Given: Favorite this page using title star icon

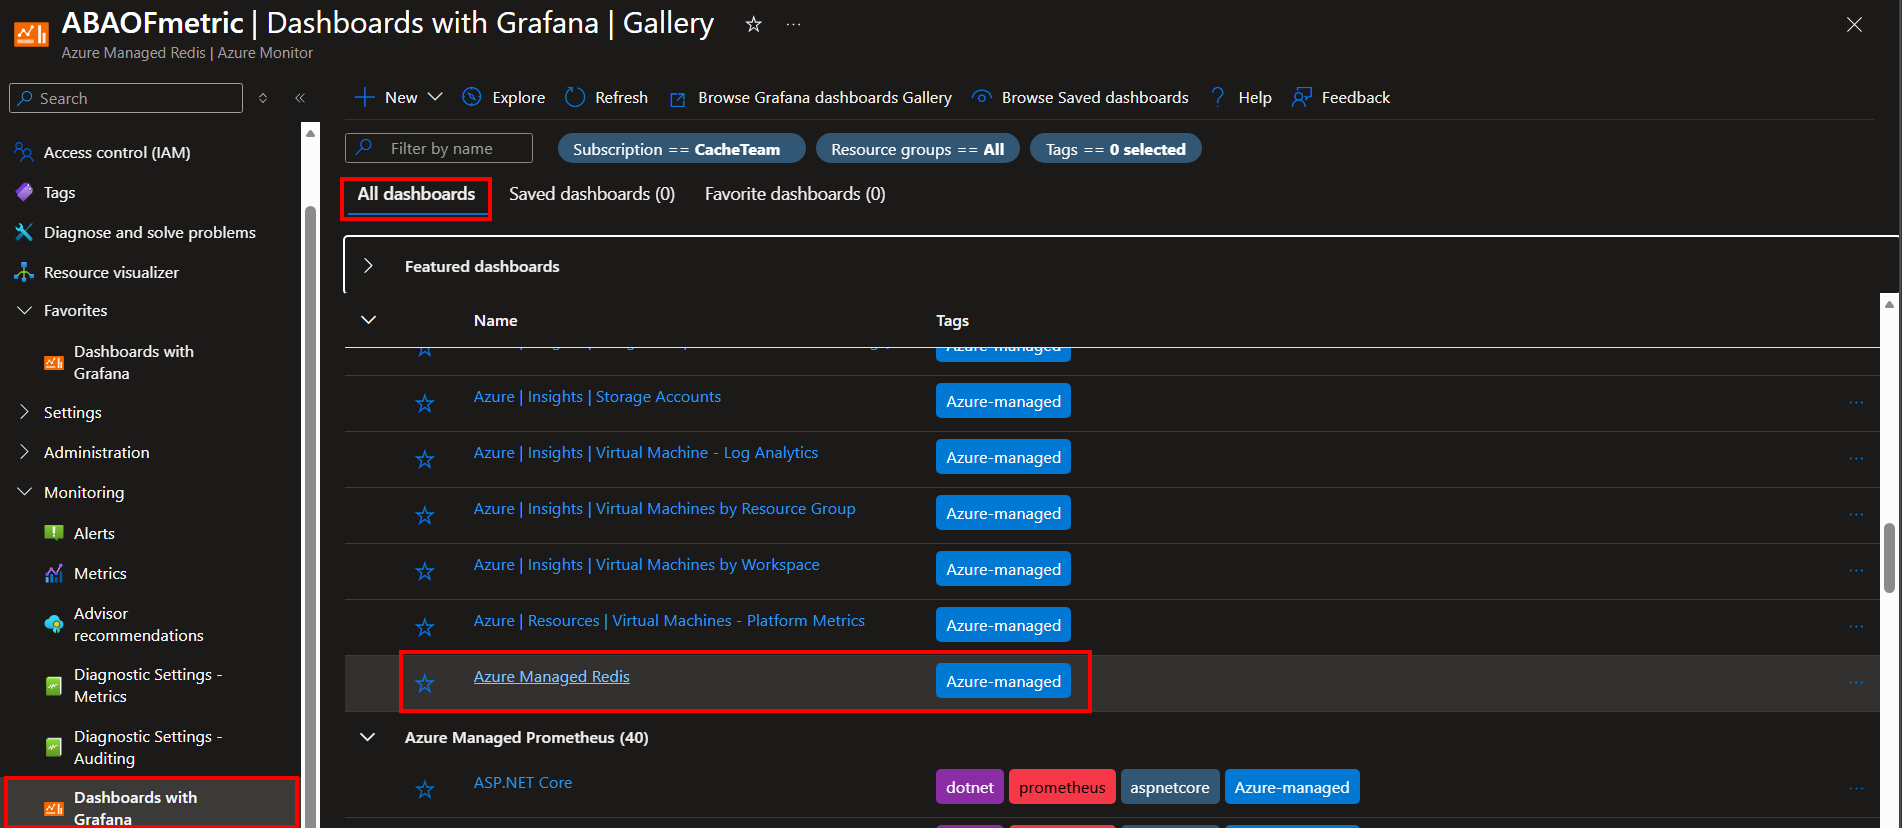Looking at the screenshot, I should [754, 24].
